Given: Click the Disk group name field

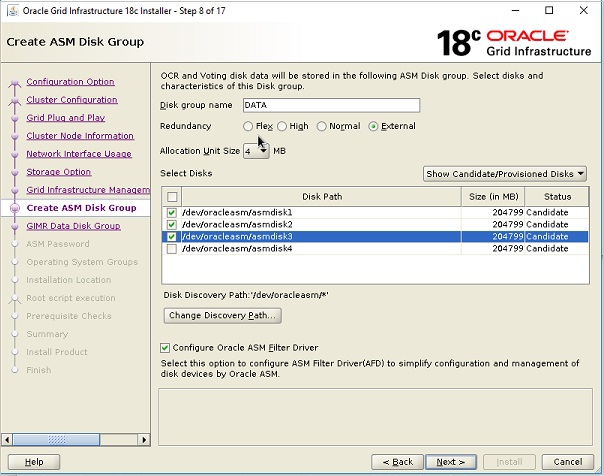Looking at the screenshot, I should pos(331,105).
